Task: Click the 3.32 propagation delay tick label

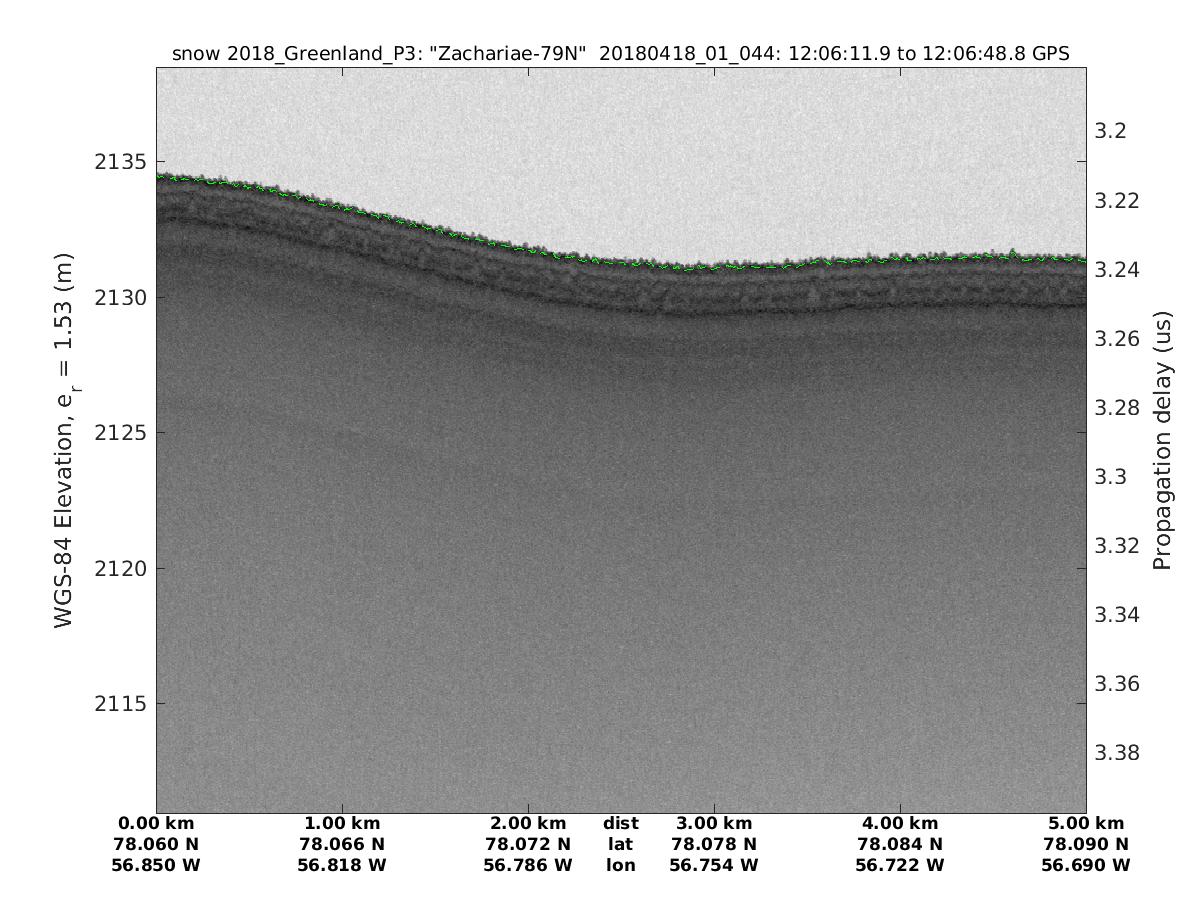Action: [x=1117, y=546]
